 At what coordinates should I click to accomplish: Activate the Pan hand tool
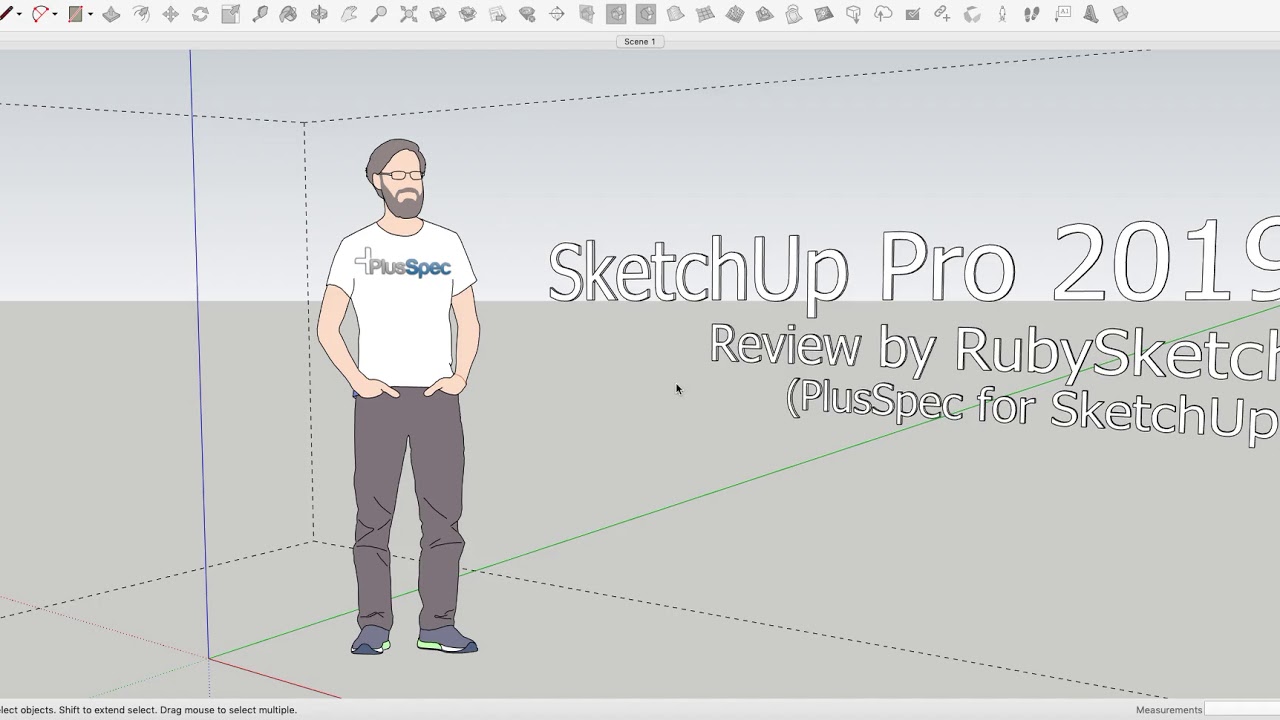click(x=349, y=14)
